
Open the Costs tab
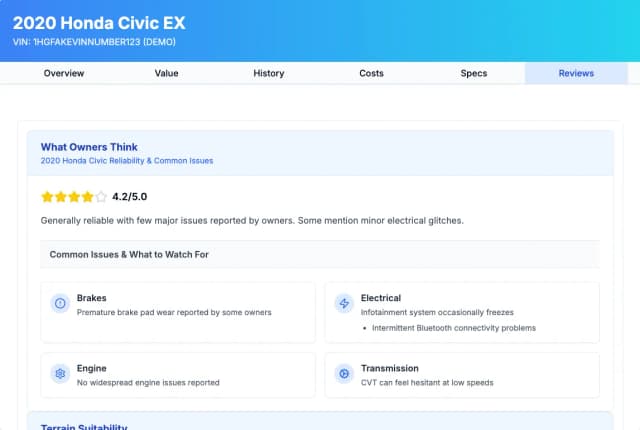(371, 73)
